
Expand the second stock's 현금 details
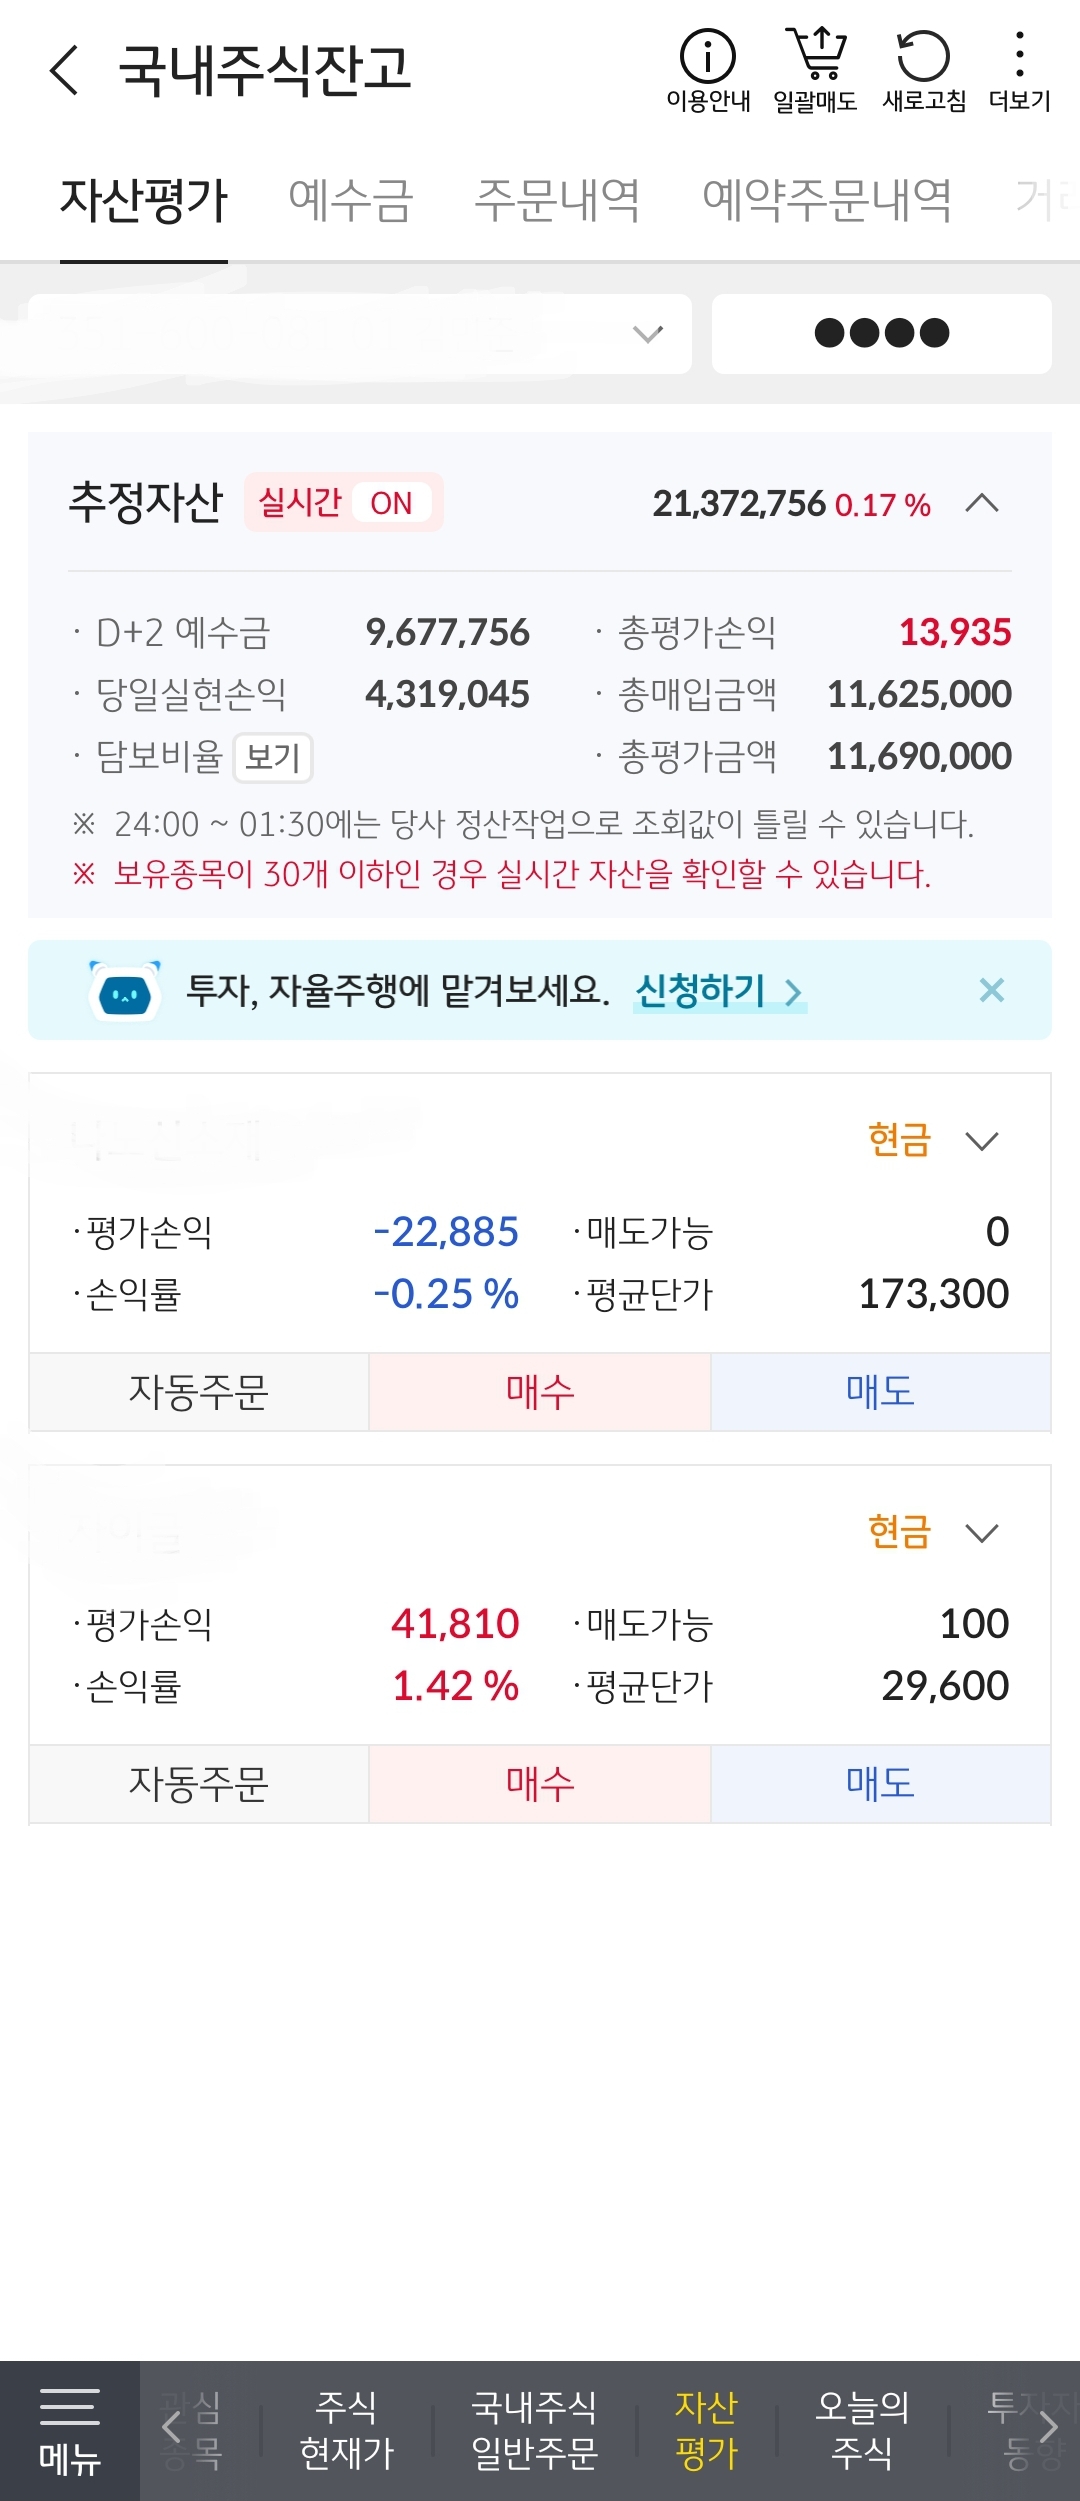pyautogui.click(x=982, y=1533)
